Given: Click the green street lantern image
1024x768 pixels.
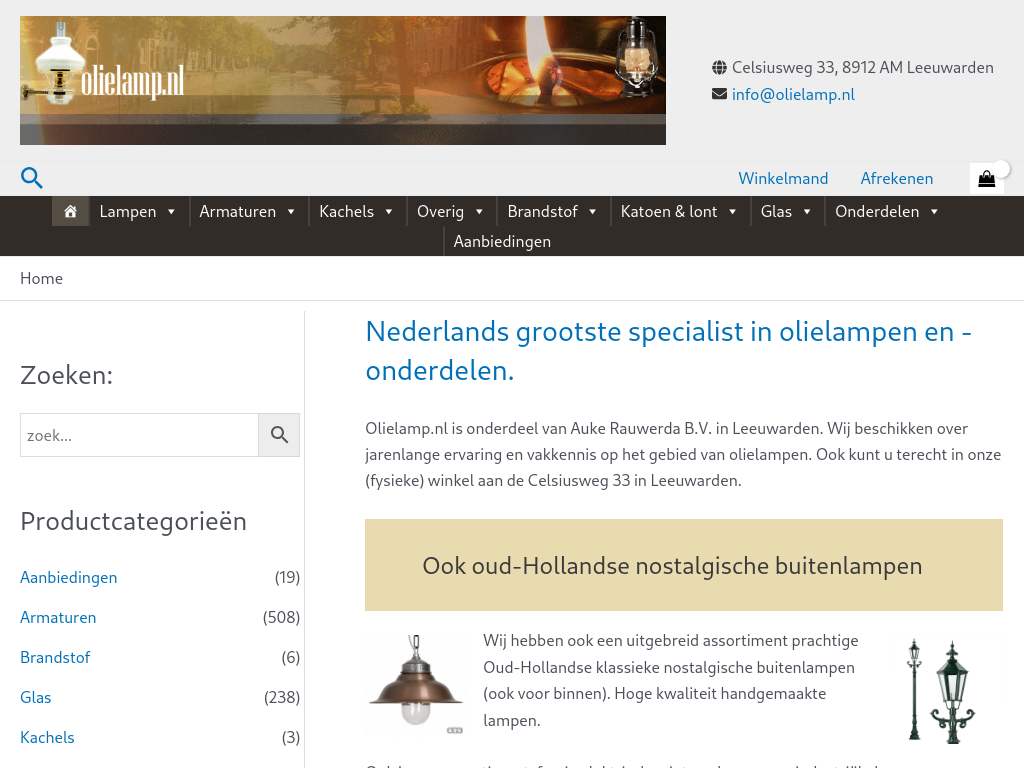Looking at the screenshot, I should pyautogui.click(x=941, y=690).
